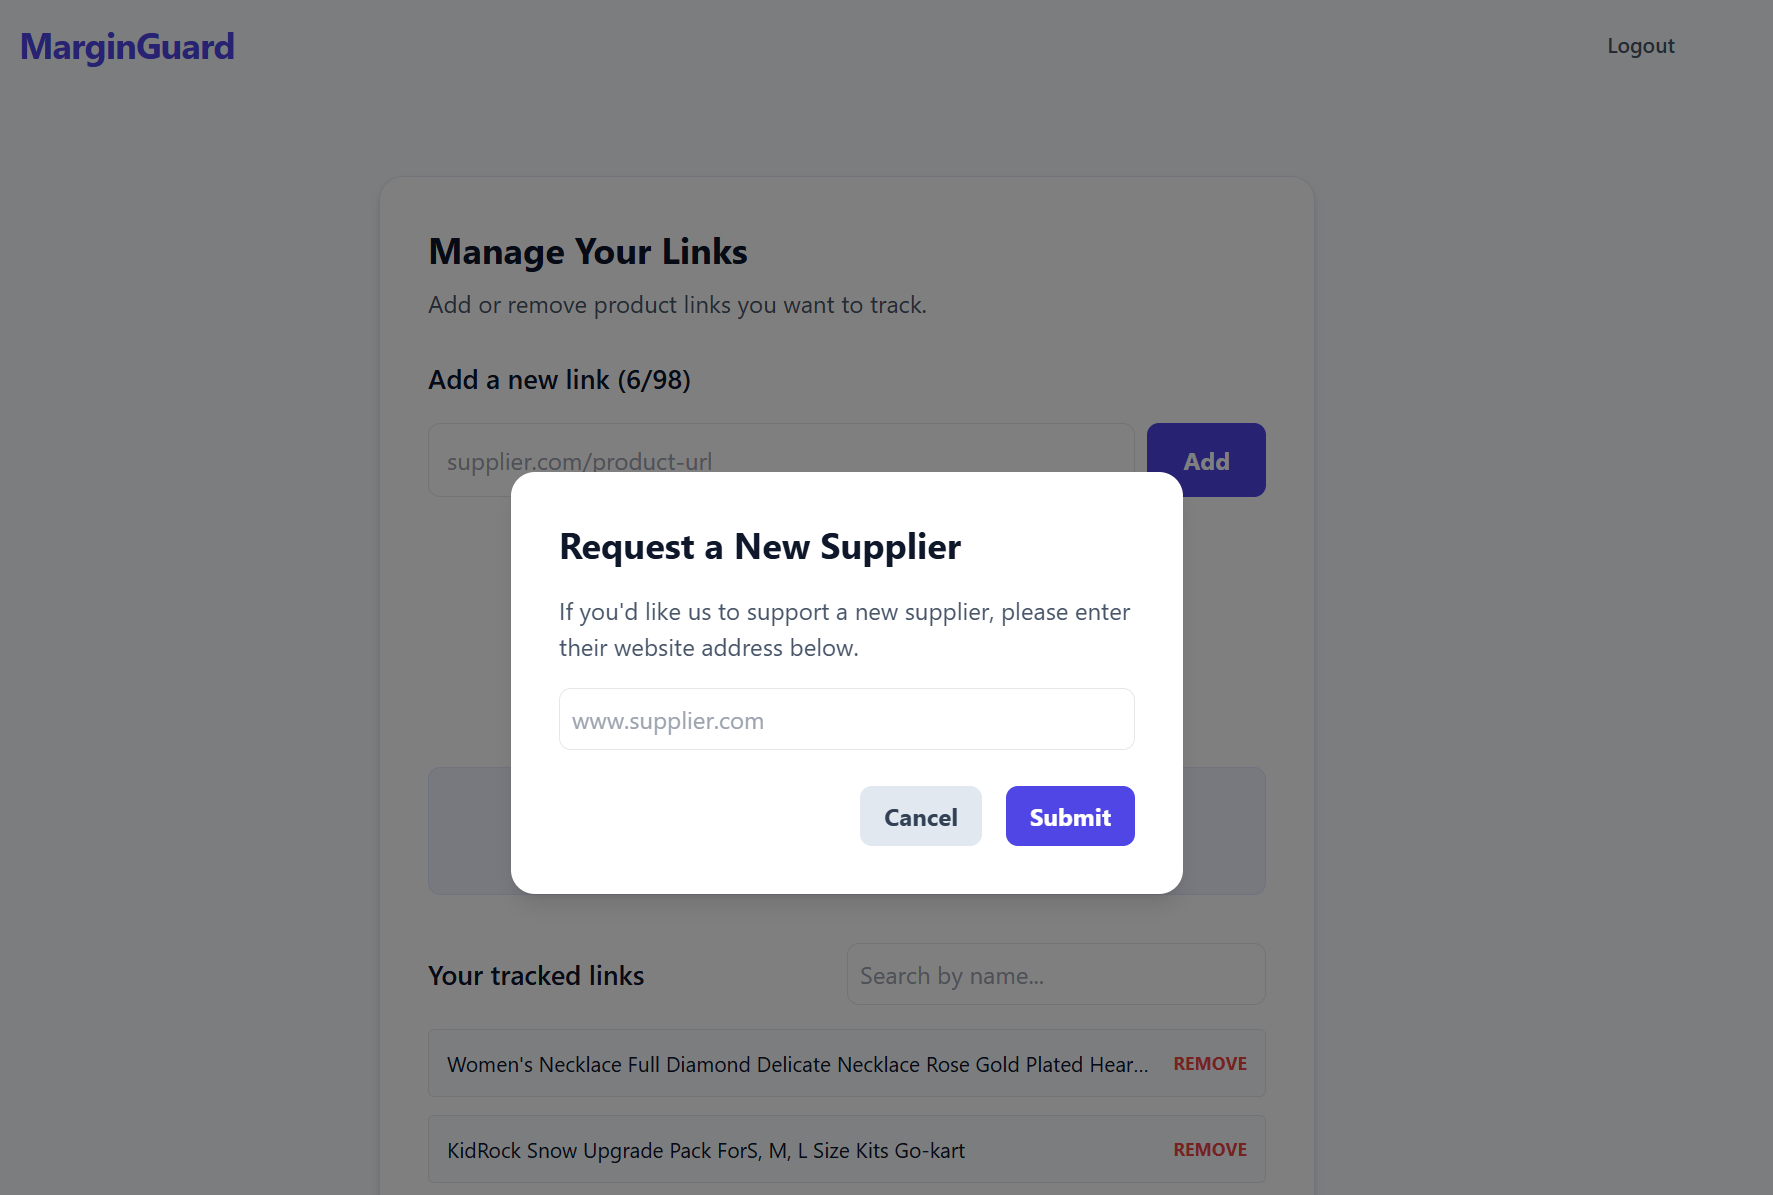
Task: Click the dialog instruction text about supplier support
Action: [x=845, y=629]
